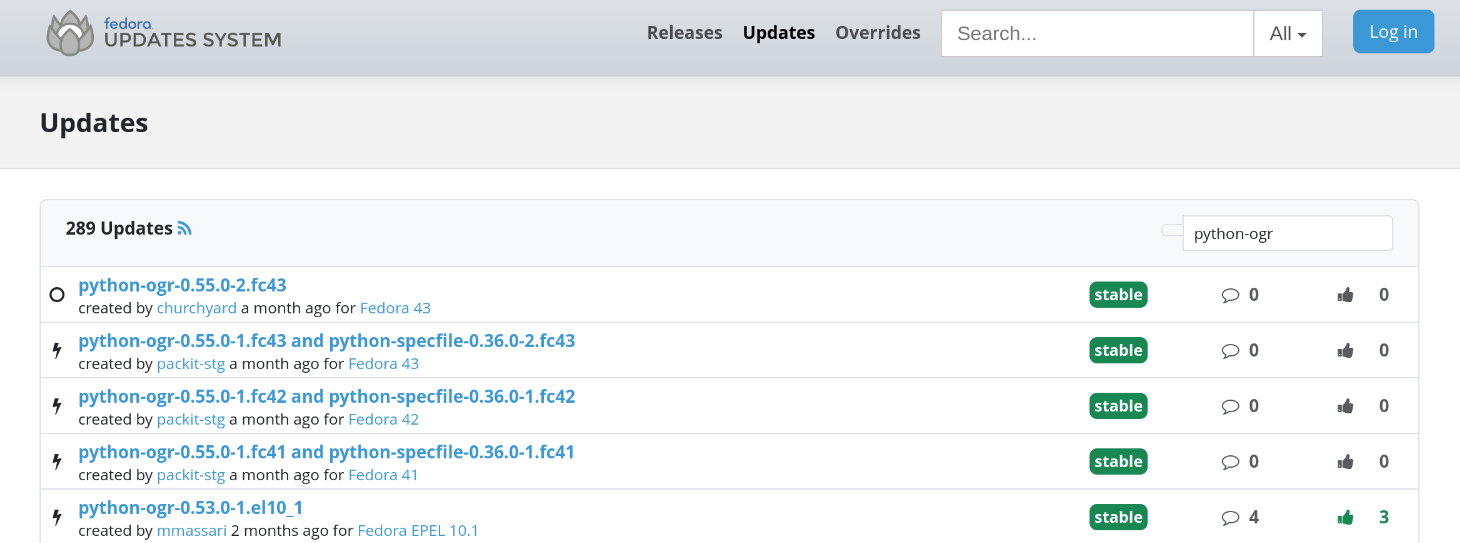Image resolution: width=1460 pixels, height=543 pixels.
Task: Focus the main Search field
Action: 1097,33
